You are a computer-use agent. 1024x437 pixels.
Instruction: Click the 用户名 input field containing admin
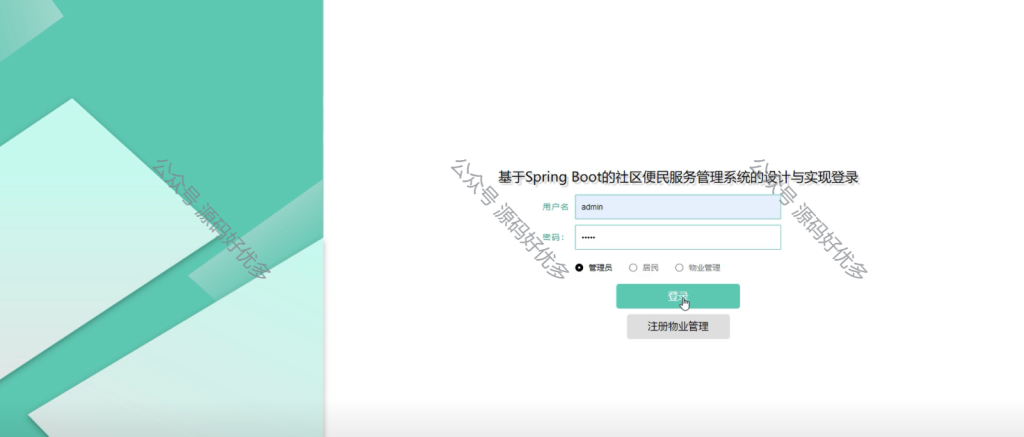click(677, 207)
